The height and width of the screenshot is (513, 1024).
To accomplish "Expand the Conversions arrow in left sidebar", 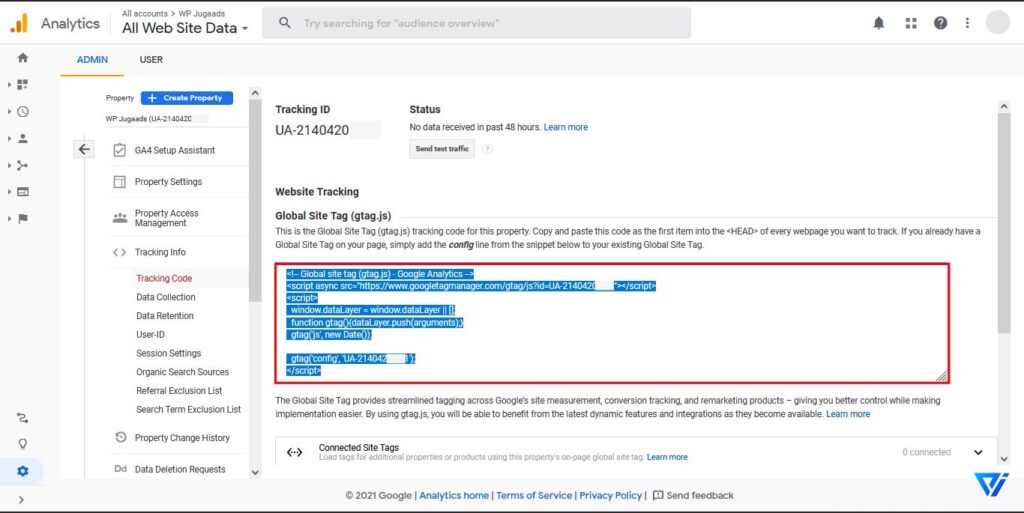I will click(x=9, y=219).
